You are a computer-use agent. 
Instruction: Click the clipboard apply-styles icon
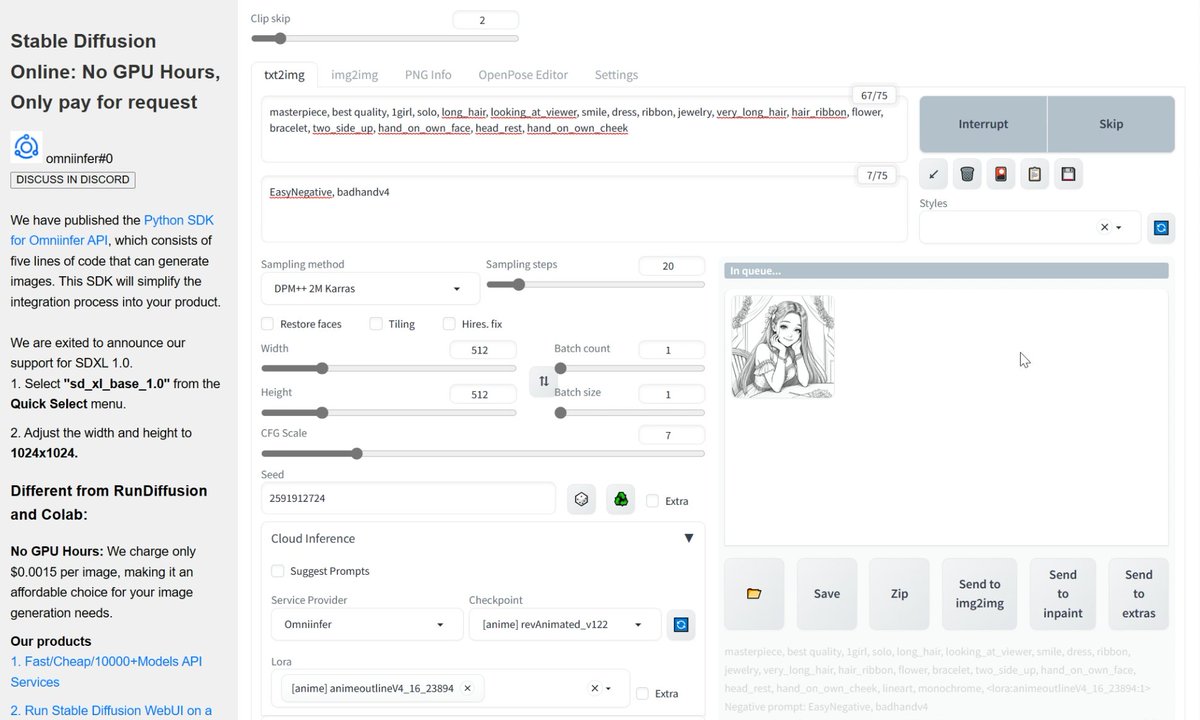(1035, 174)
